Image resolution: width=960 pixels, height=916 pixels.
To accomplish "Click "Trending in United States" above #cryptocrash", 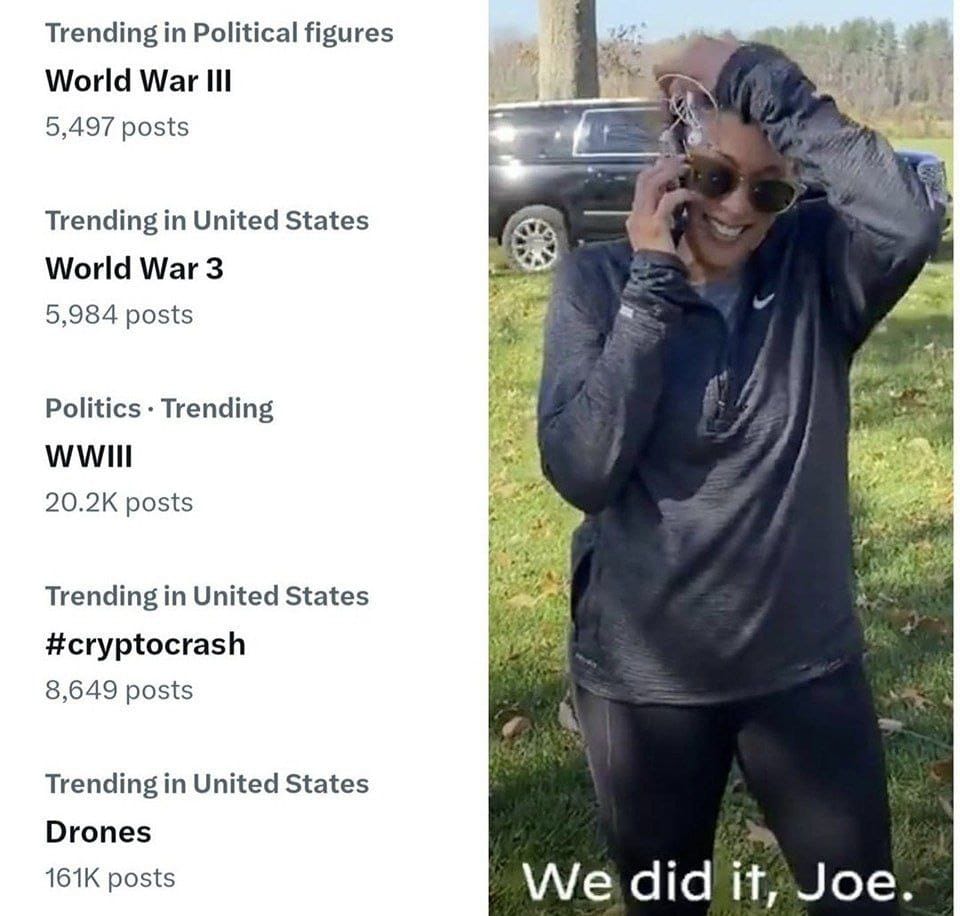I will coord(207,596).
